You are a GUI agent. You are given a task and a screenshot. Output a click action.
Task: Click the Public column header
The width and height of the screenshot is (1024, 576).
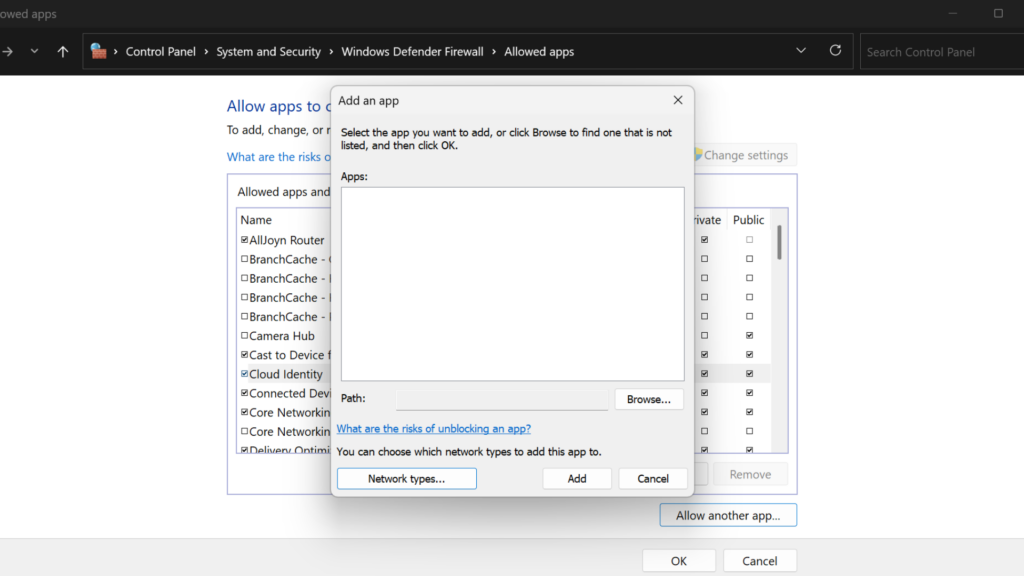pos(748,220)
